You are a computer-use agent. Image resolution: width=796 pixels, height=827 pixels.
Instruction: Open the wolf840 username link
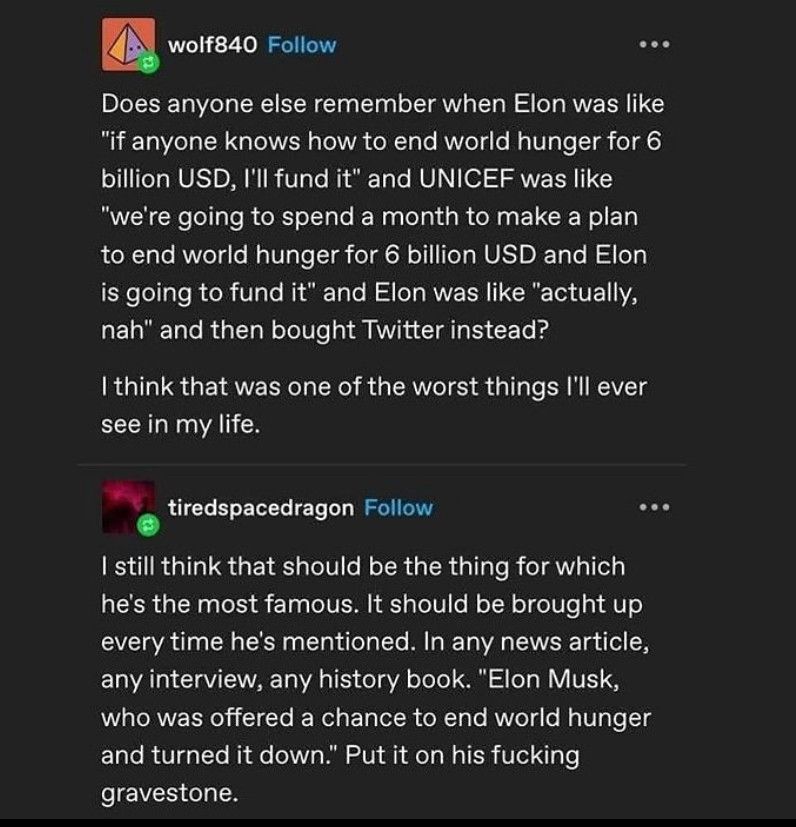(213, 45)
